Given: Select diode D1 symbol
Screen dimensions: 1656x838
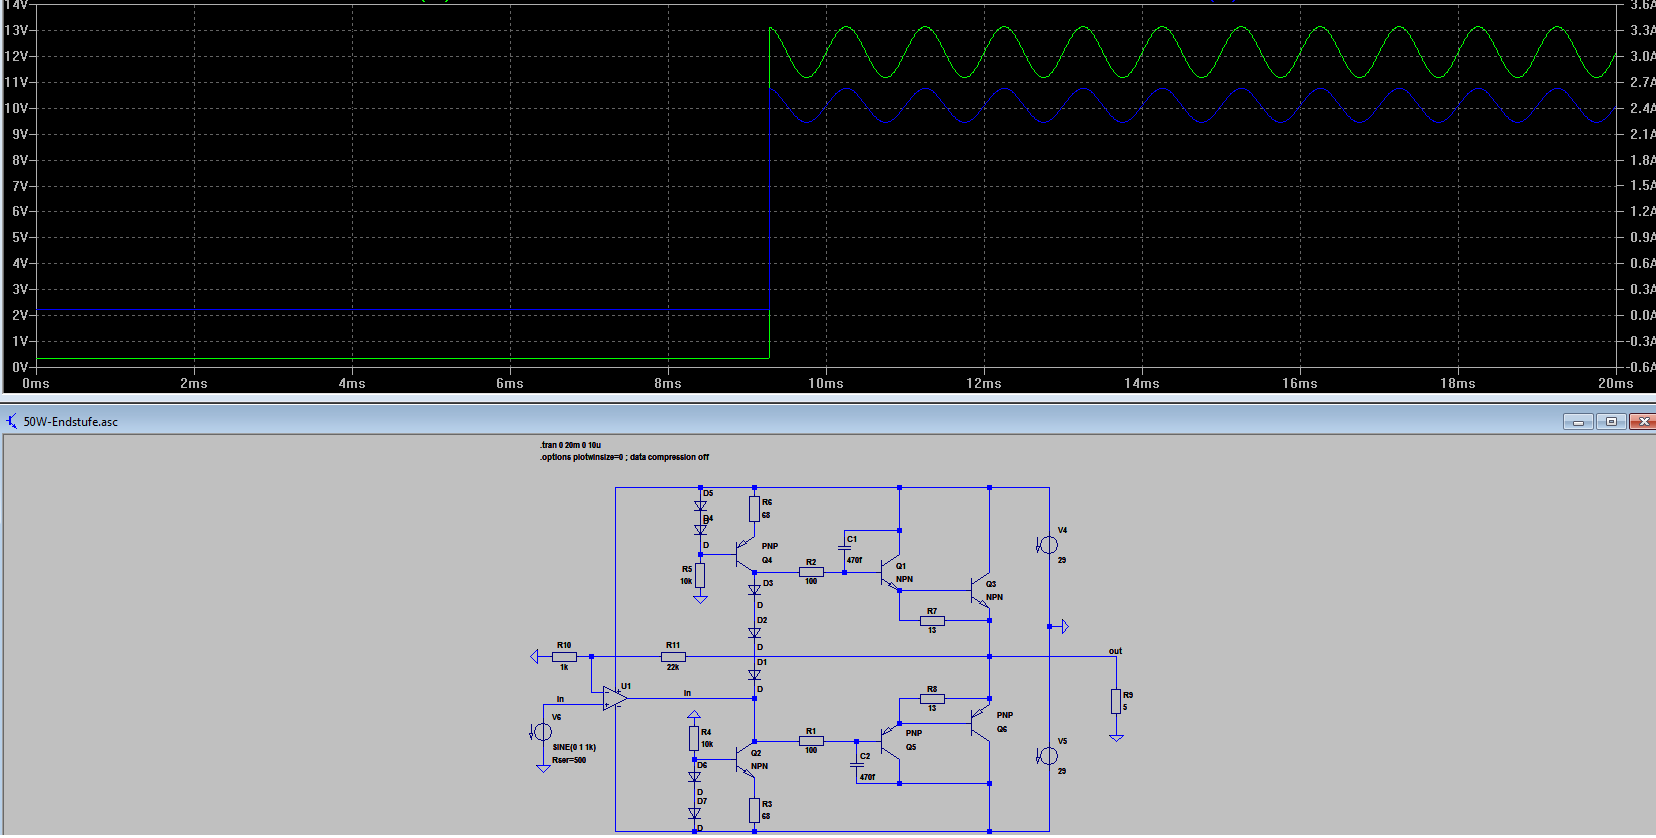Looking at the screenshot, I should click(755, 675).
